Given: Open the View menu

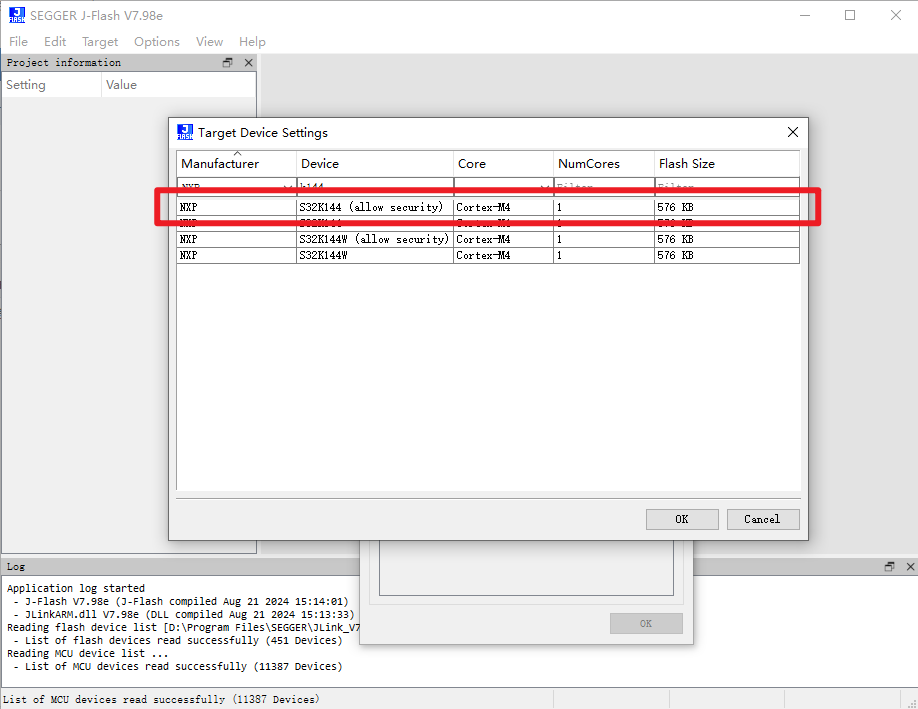Looking at the screenshot, I should (x=209, y=42).
